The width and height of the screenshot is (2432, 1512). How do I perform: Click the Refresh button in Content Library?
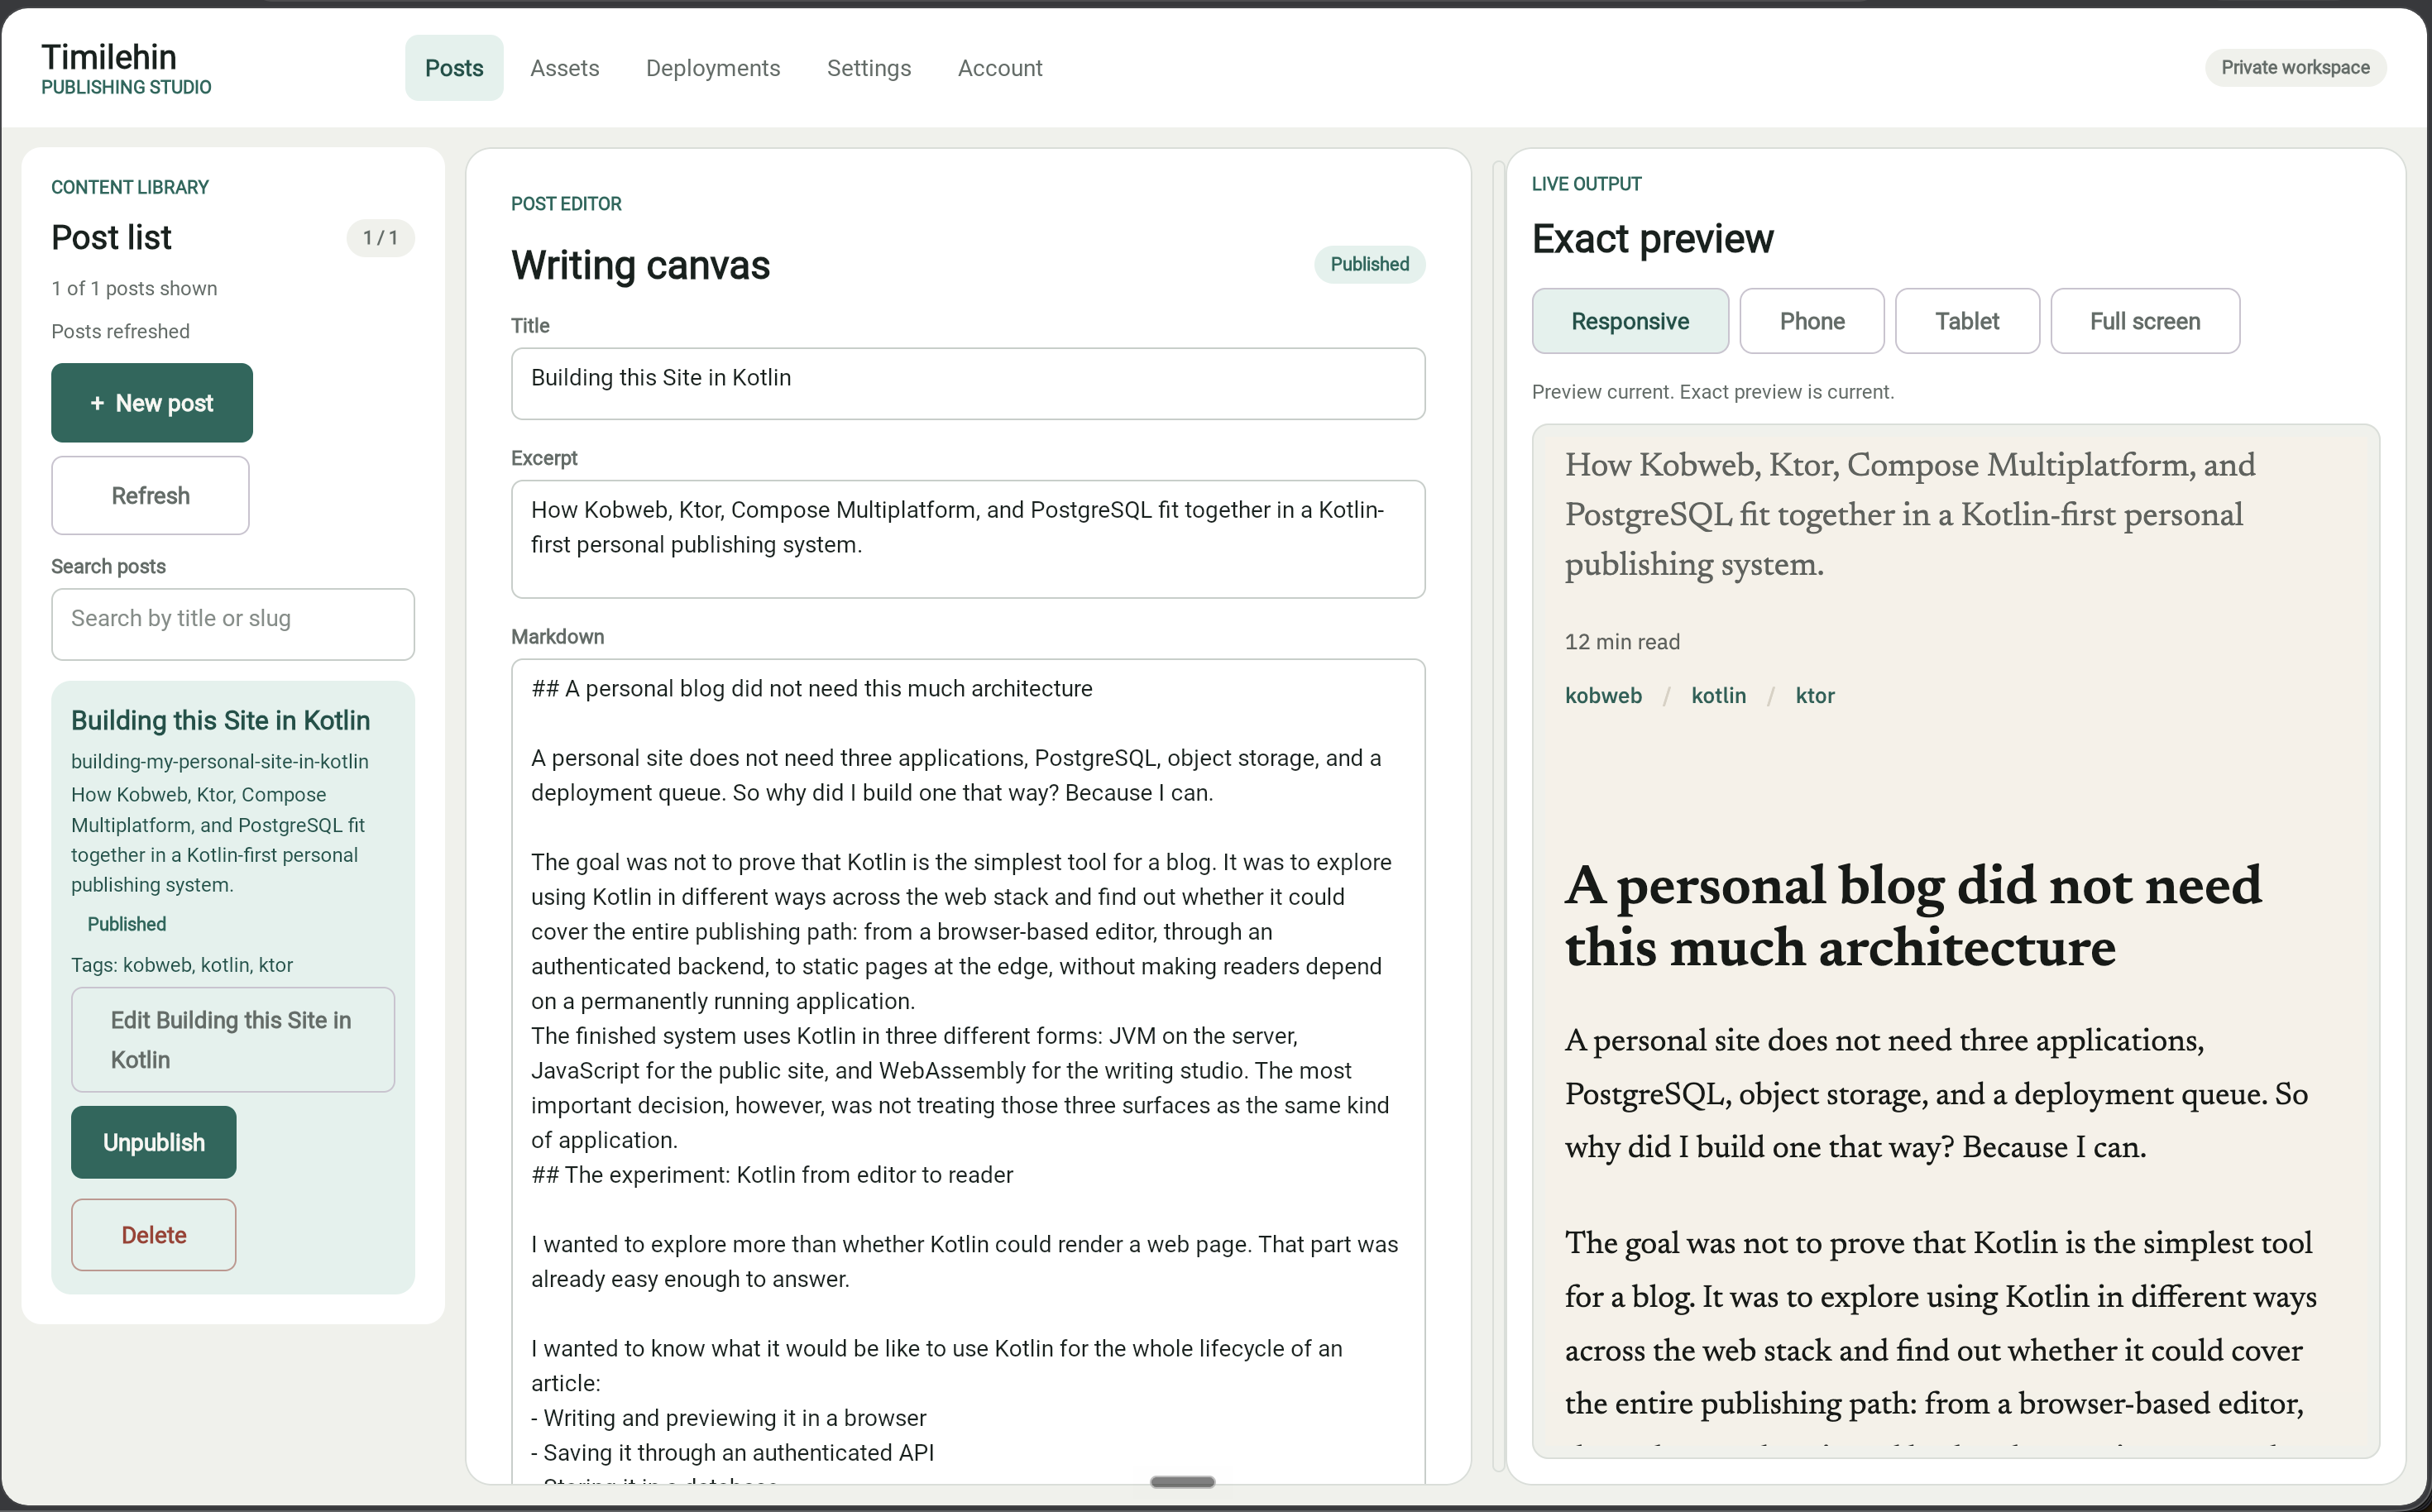(x=150, y=496)
